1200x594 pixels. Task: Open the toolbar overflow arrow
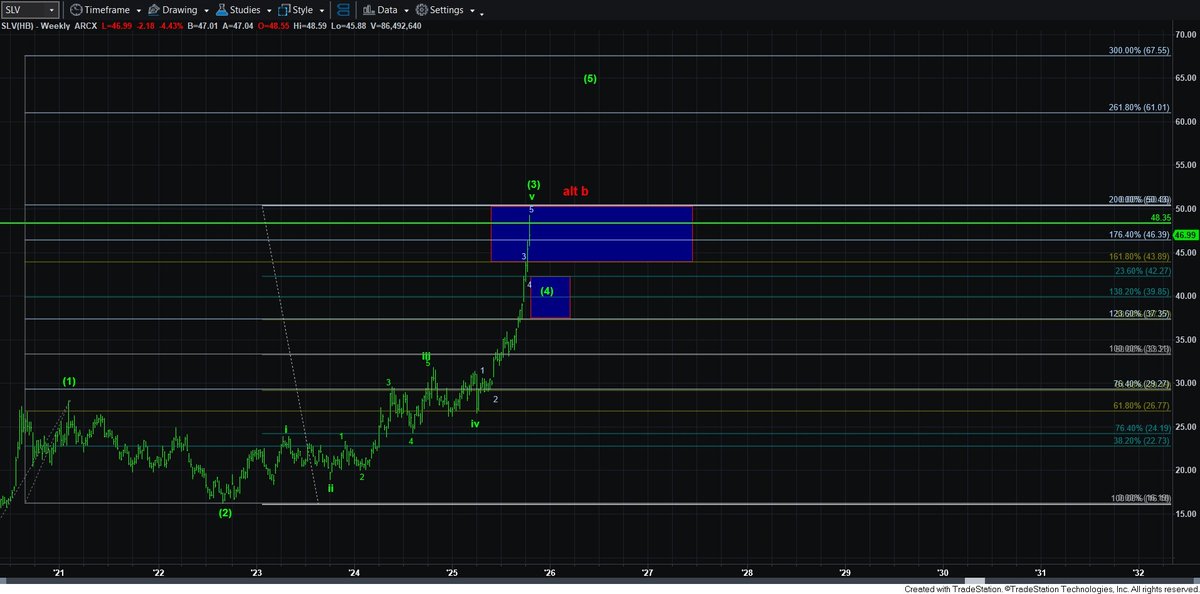coord(482,13)
